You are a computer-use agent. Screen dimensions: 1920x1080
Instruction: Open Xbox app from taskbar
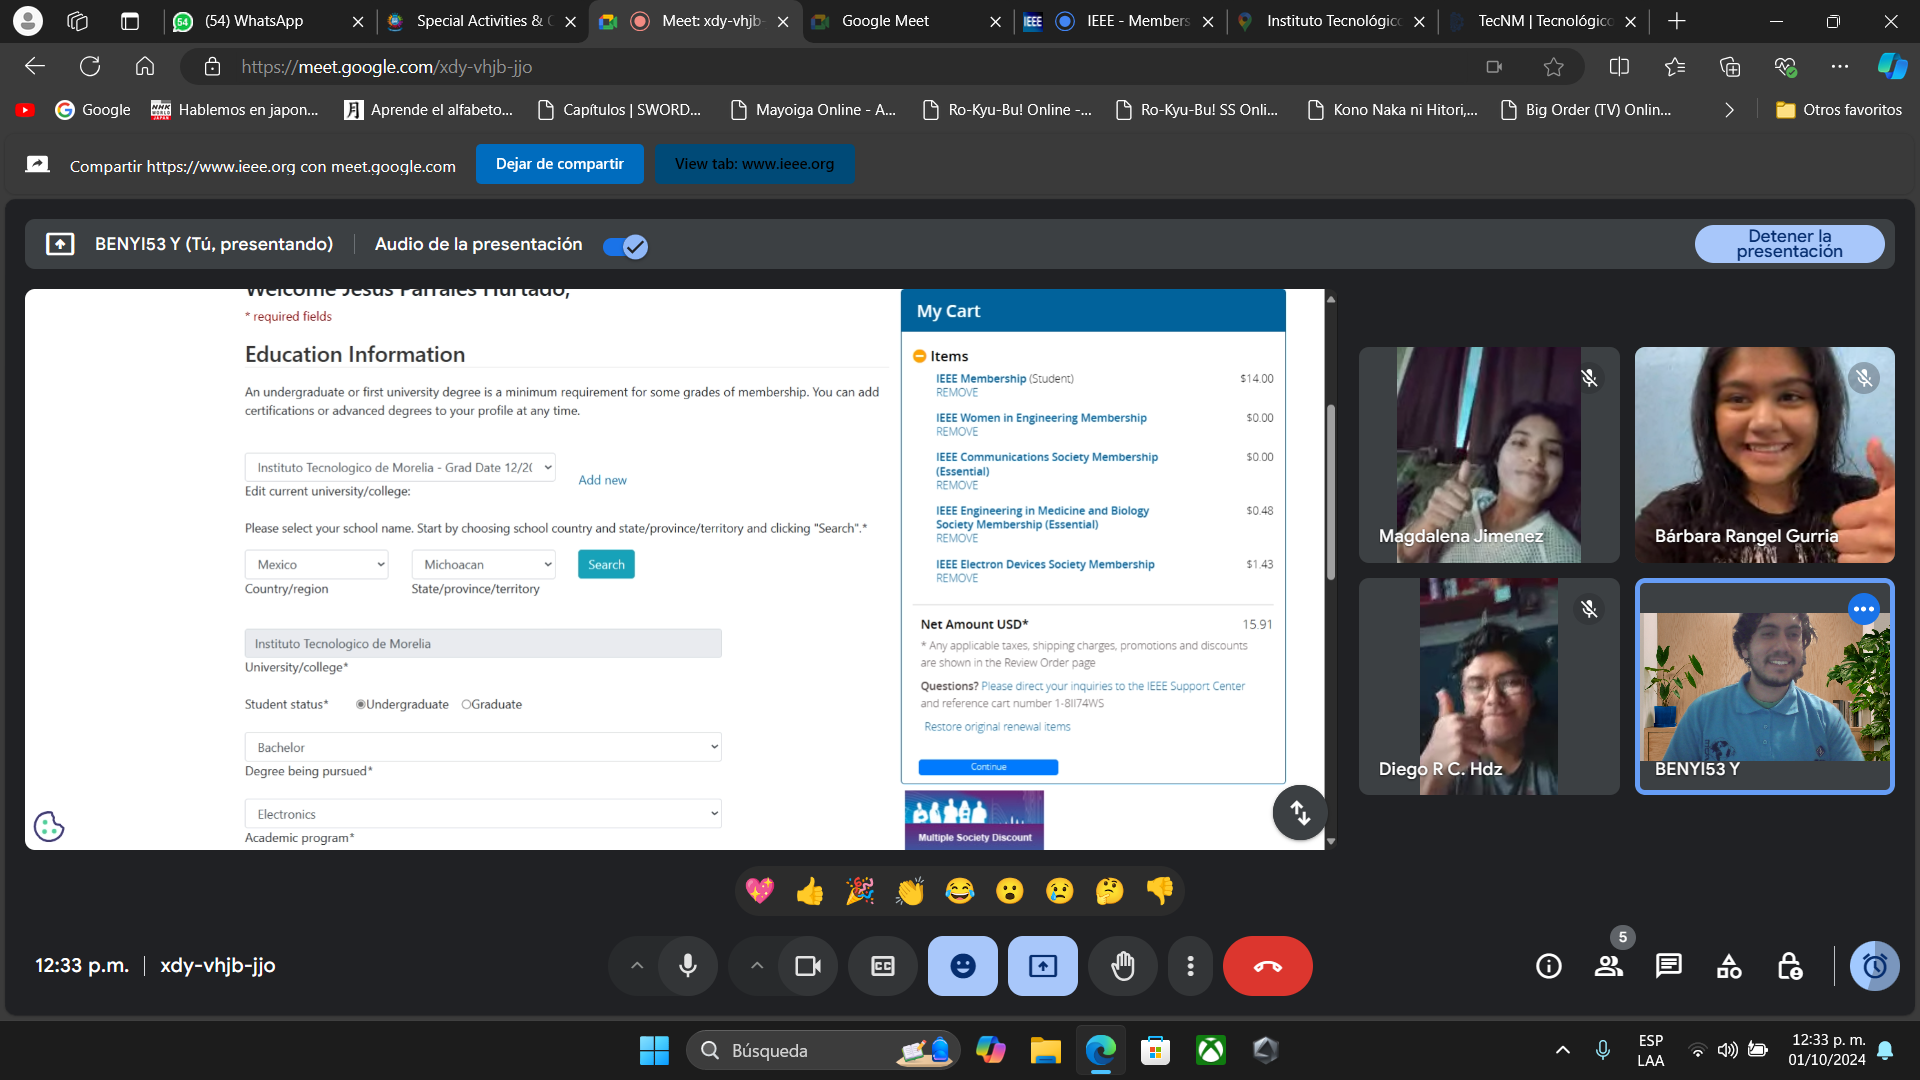(1210, 1050)
